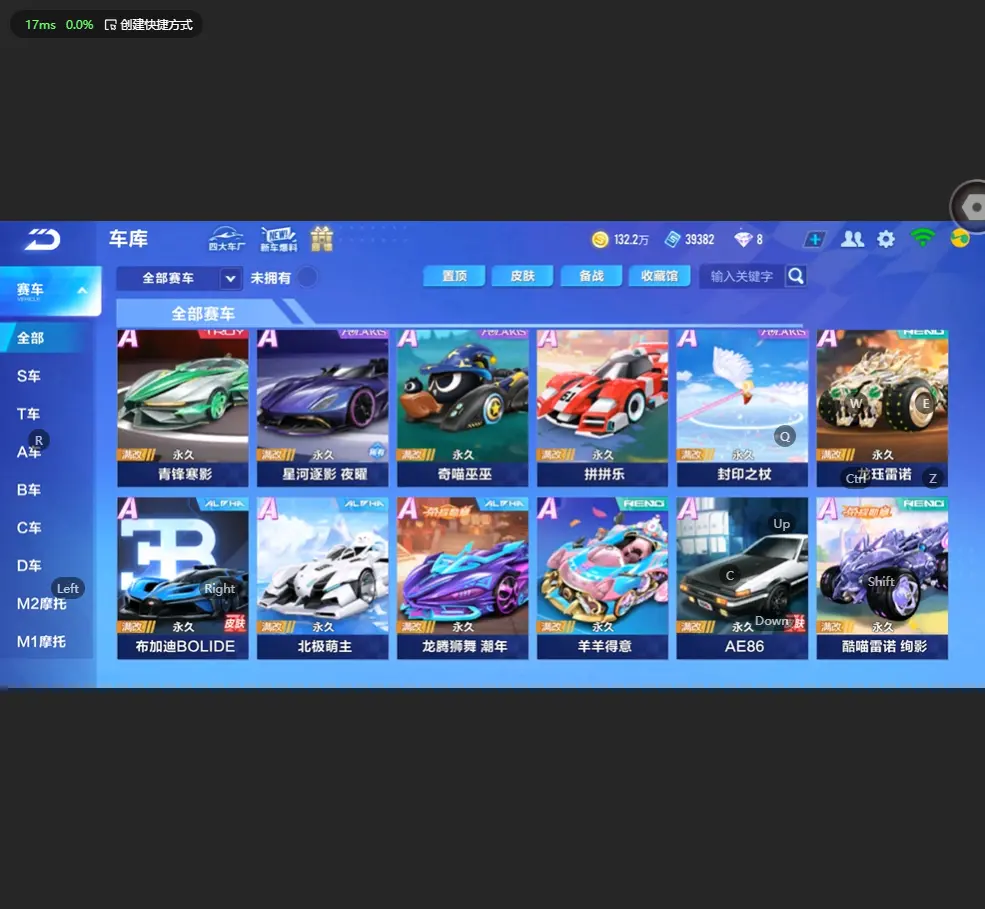The height and width of the screenshot is (909, 985).
Task: Open the friends icon
Action: [x=852, y=239]
